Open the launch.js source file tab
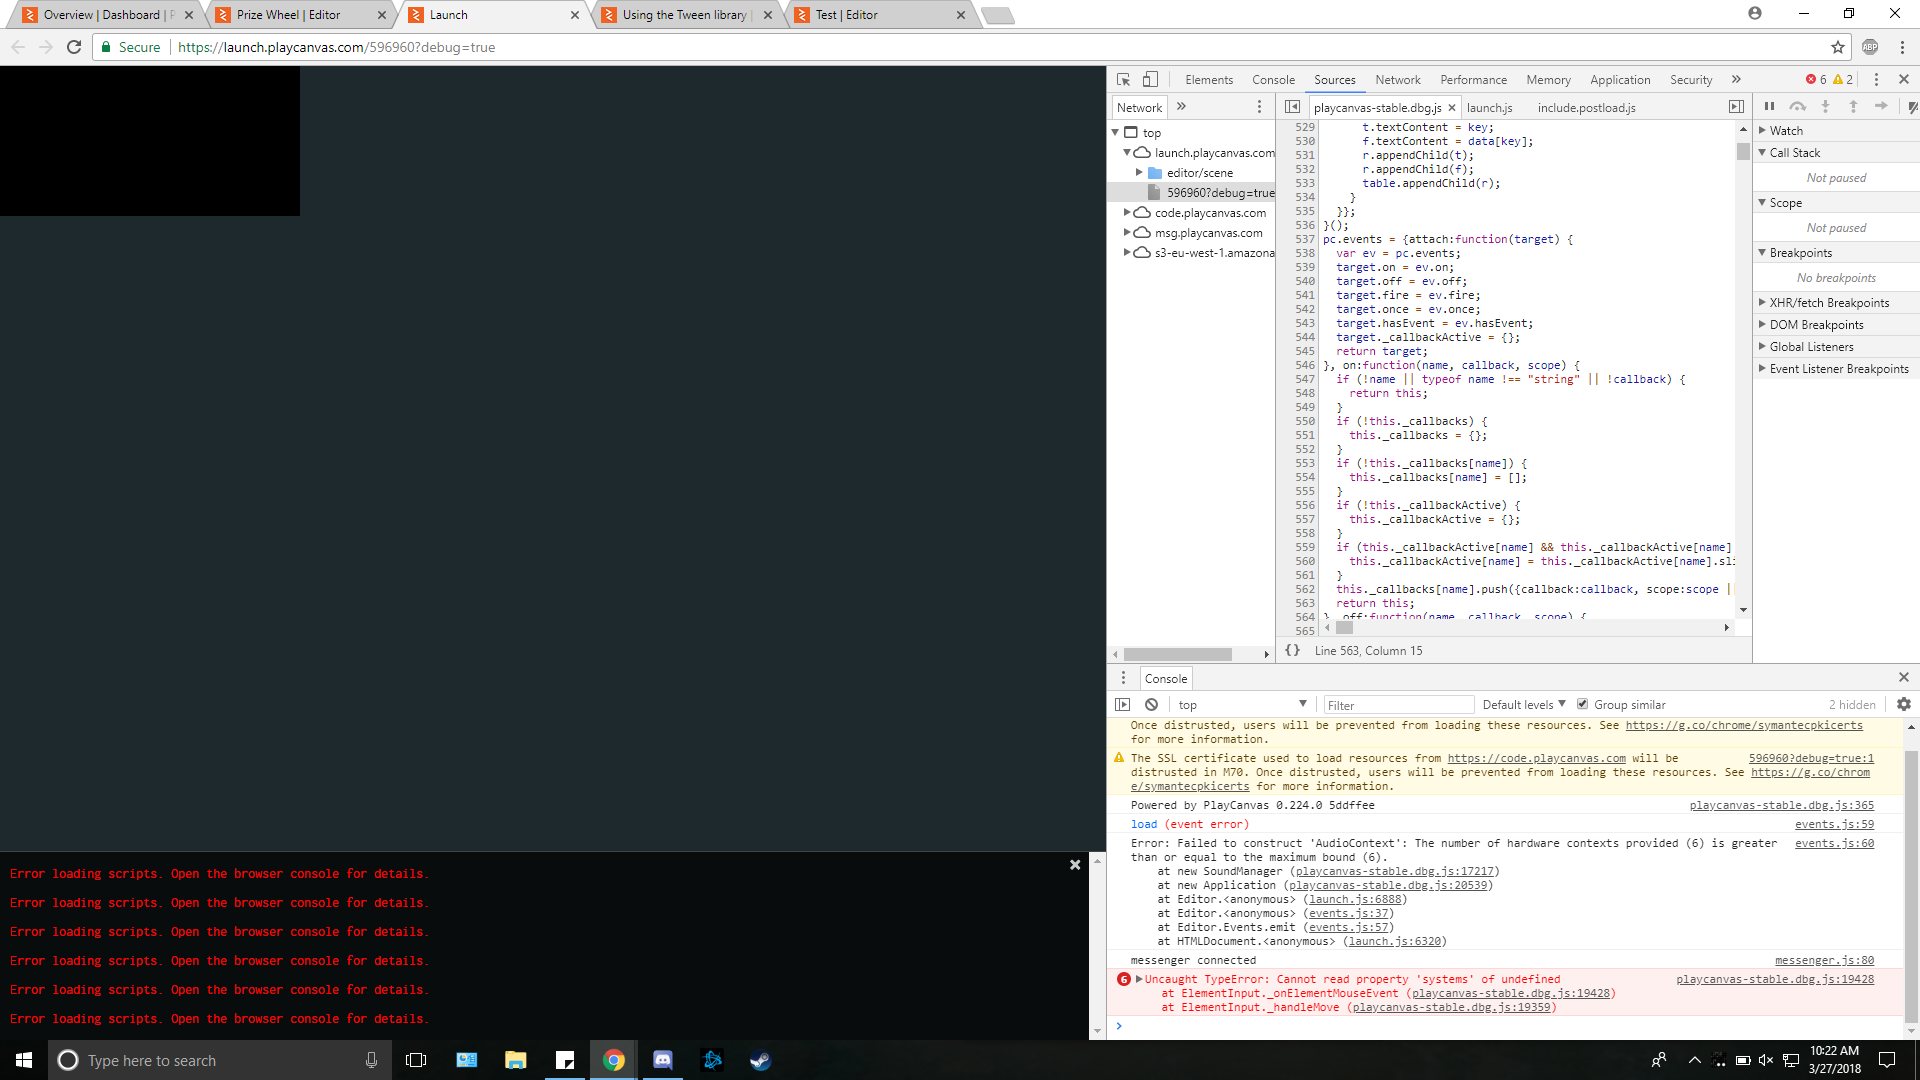1920x1080 pixels. click(x=1489, y=108)
